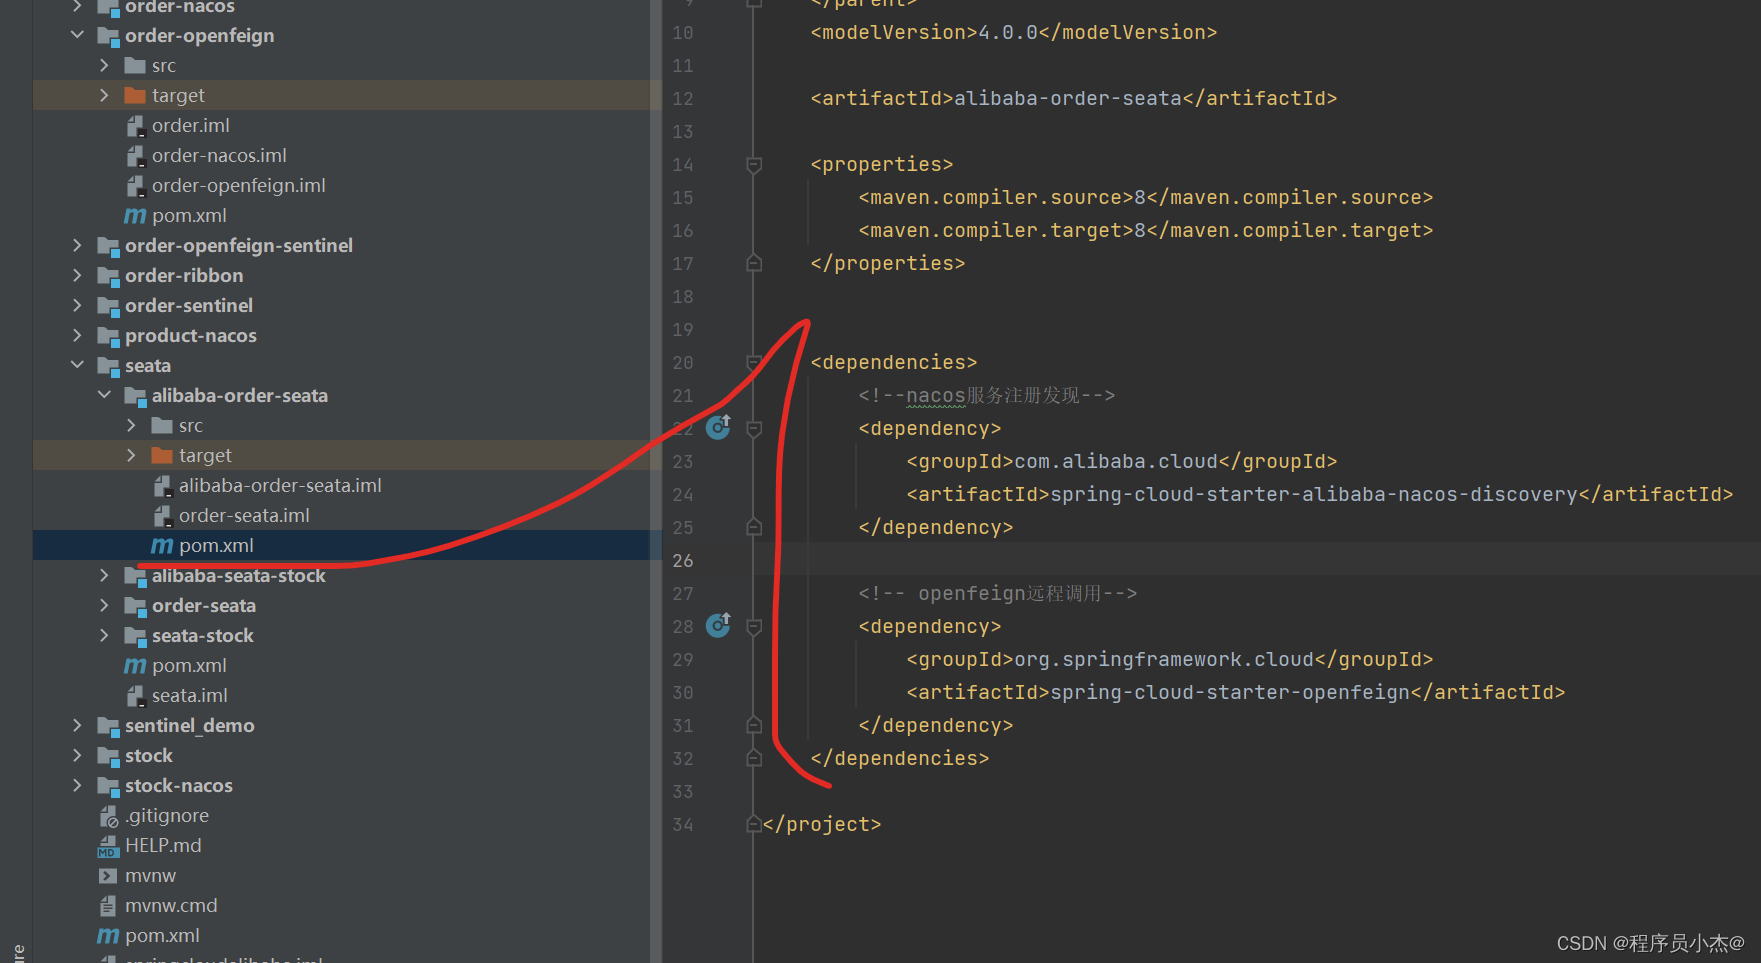
Task: Collapse the order-openfeign module
Action: tap(77, 35)
